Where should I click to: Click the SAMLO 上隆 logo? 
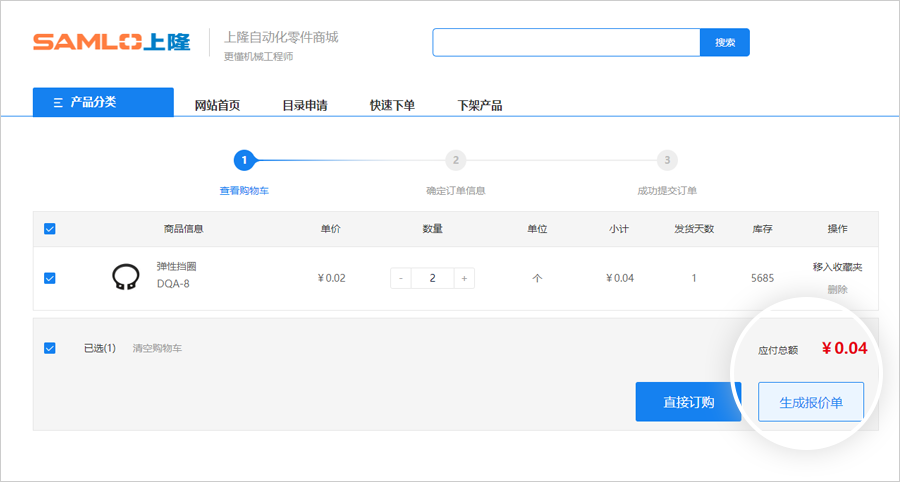tap(111, 42)
